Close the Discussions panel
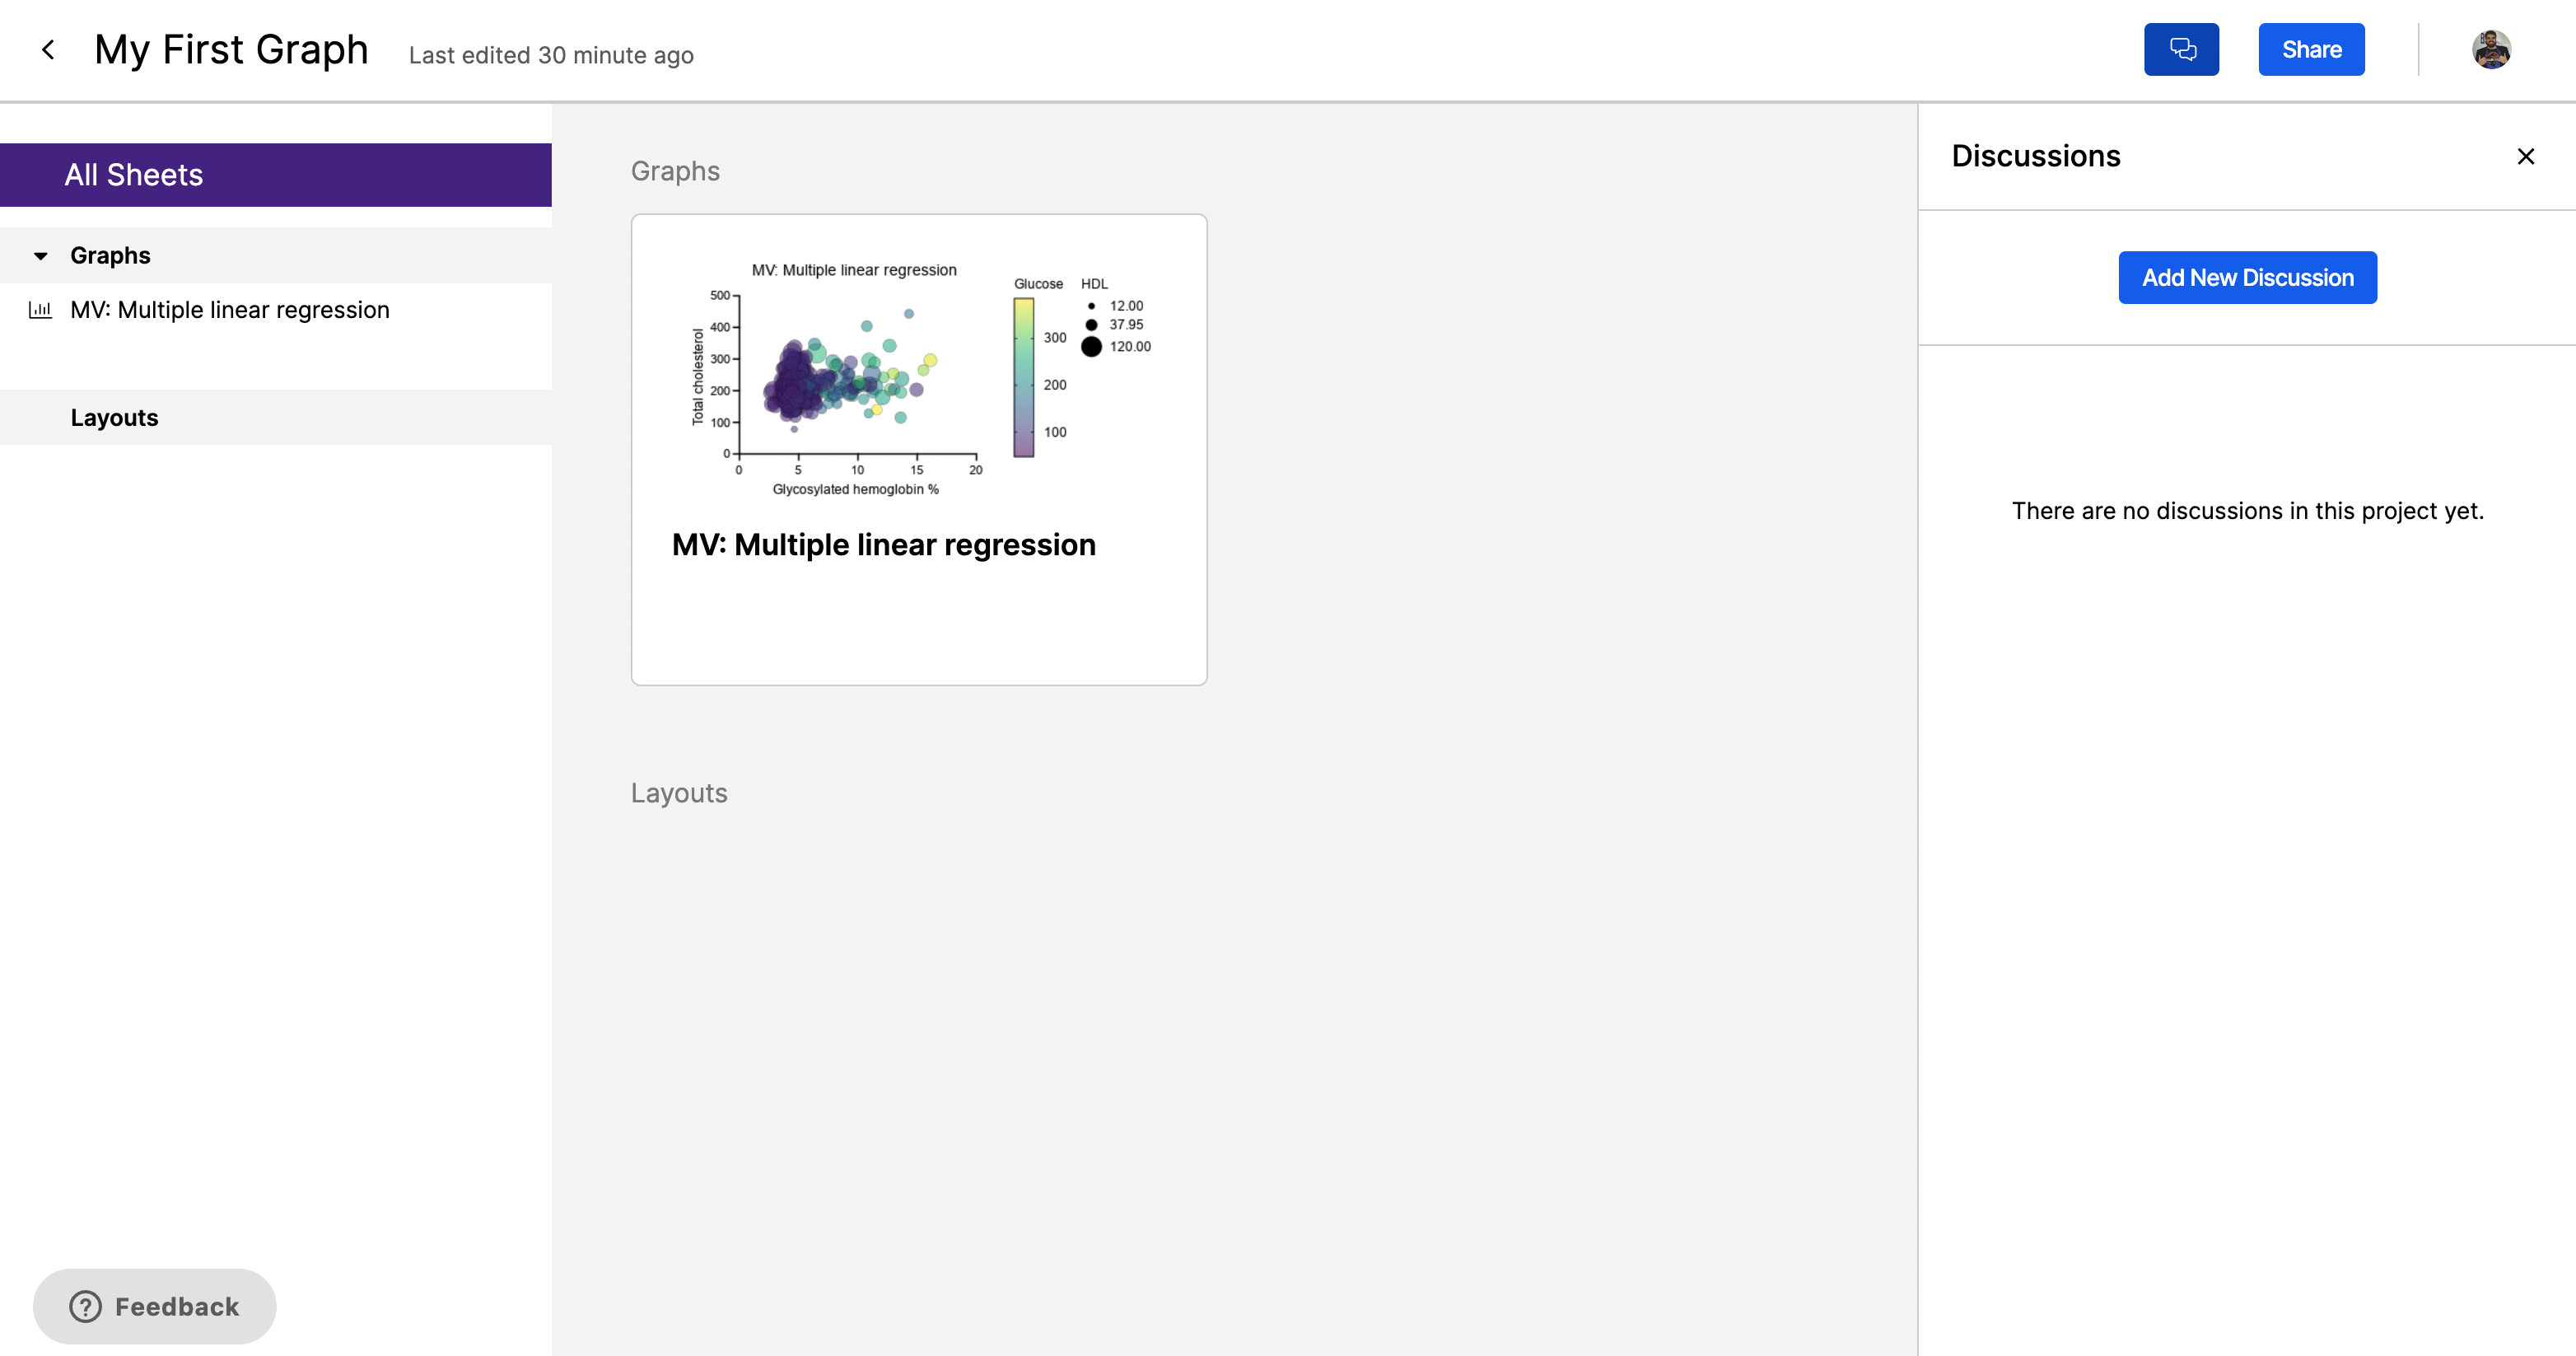The image size is (2576, 1356). [2525, 157]
